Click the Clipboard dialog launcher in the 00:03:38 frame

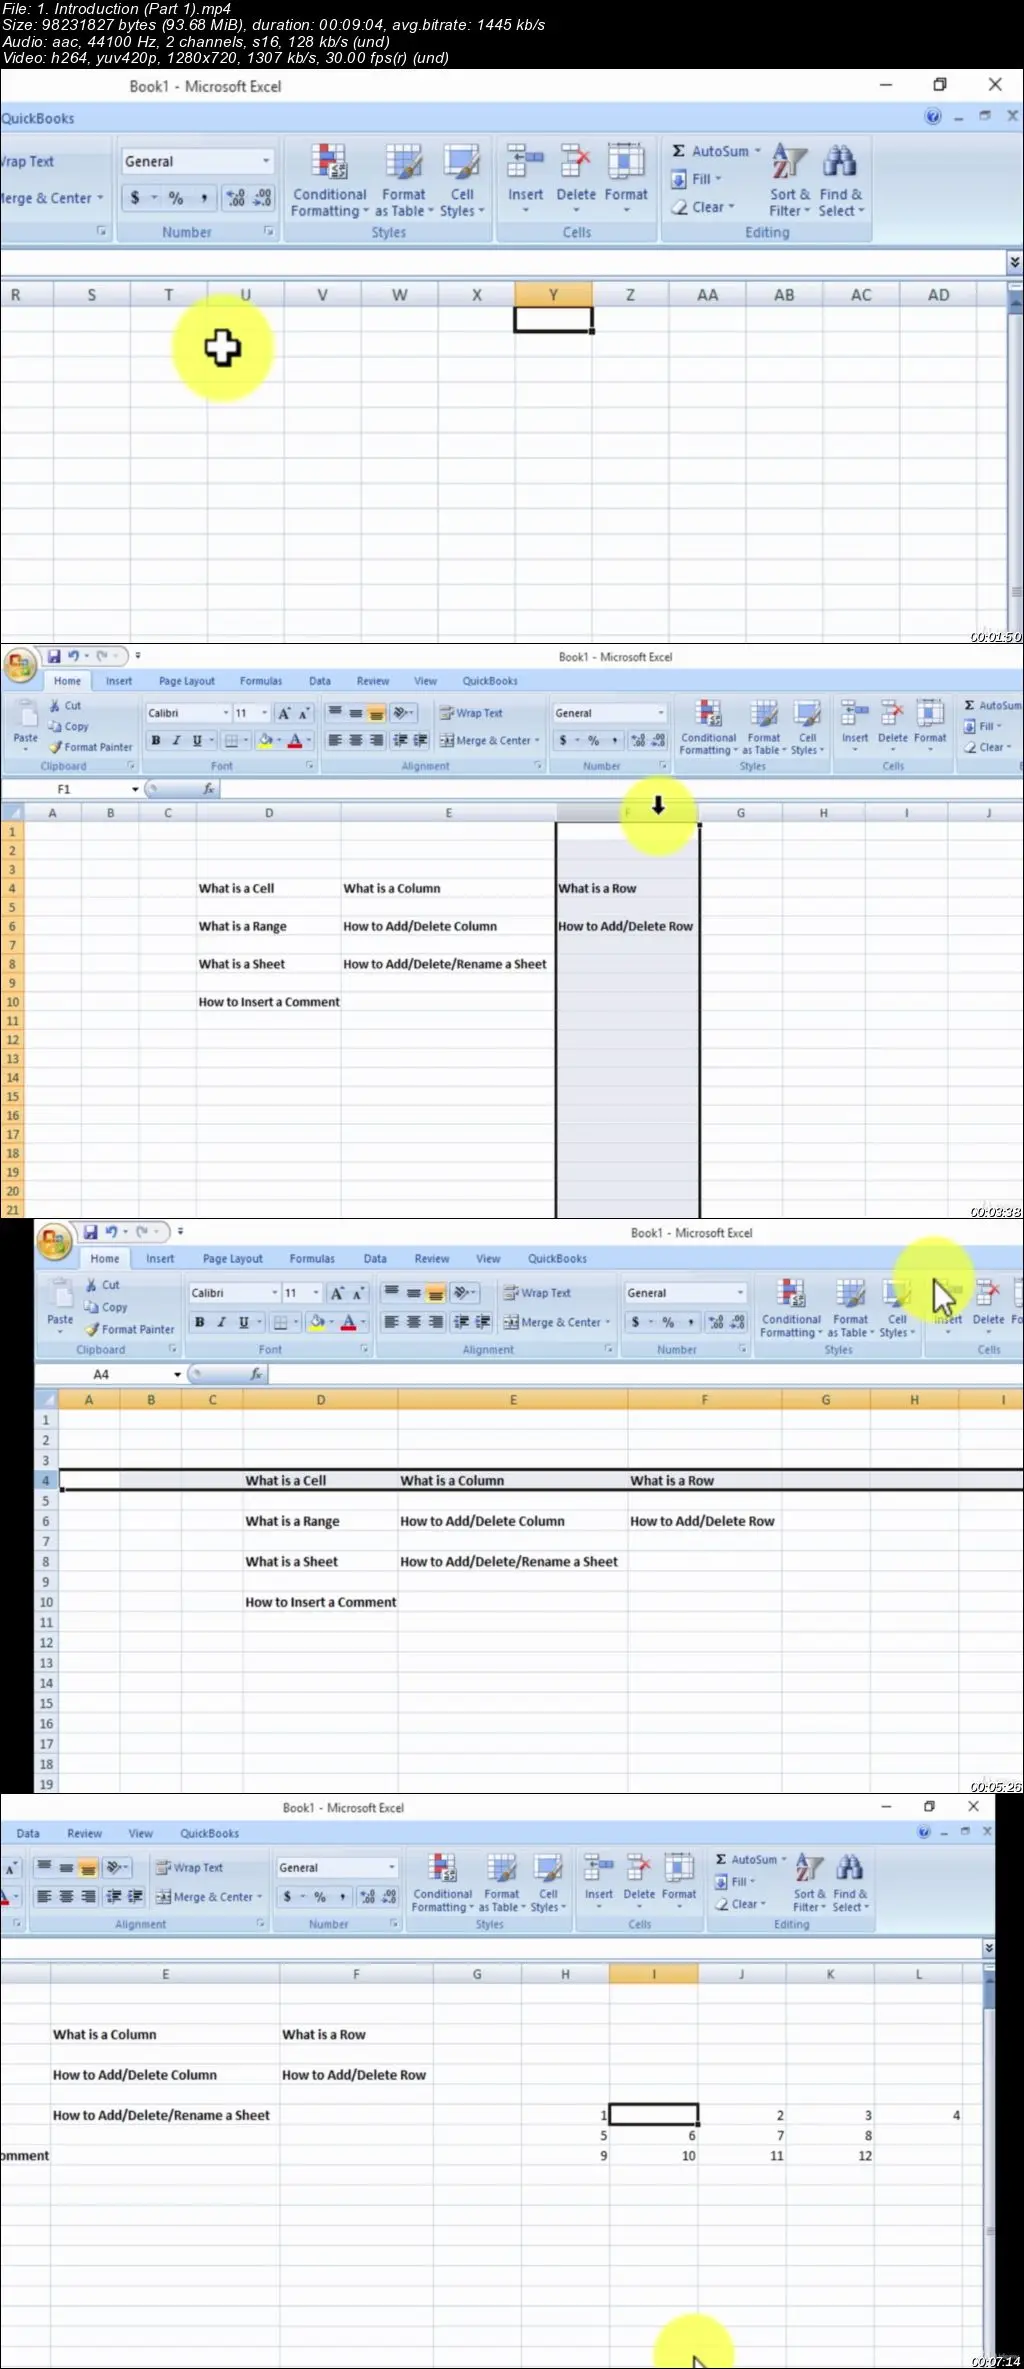[130, 766]
